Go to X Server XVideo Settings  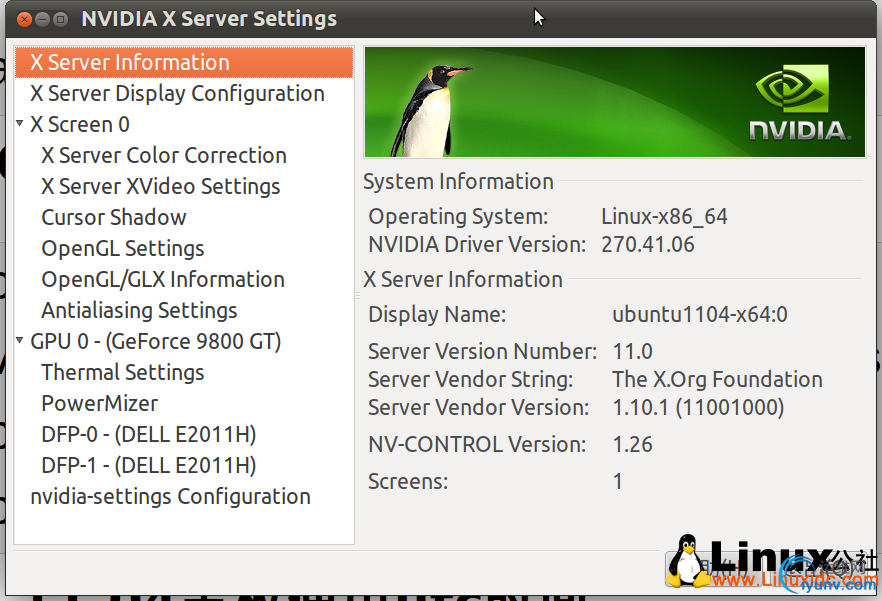[160, 186]
